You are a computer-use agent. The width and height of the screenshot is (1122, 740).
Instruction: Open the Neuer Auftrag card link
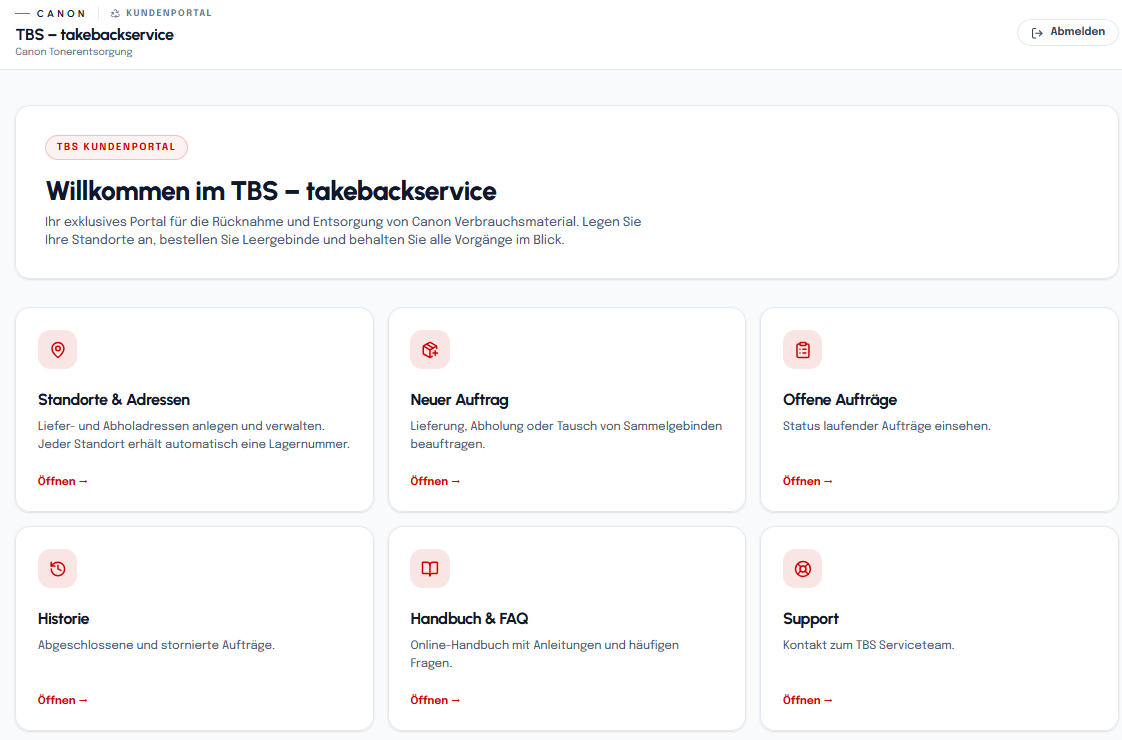click(x=435, y=481)
